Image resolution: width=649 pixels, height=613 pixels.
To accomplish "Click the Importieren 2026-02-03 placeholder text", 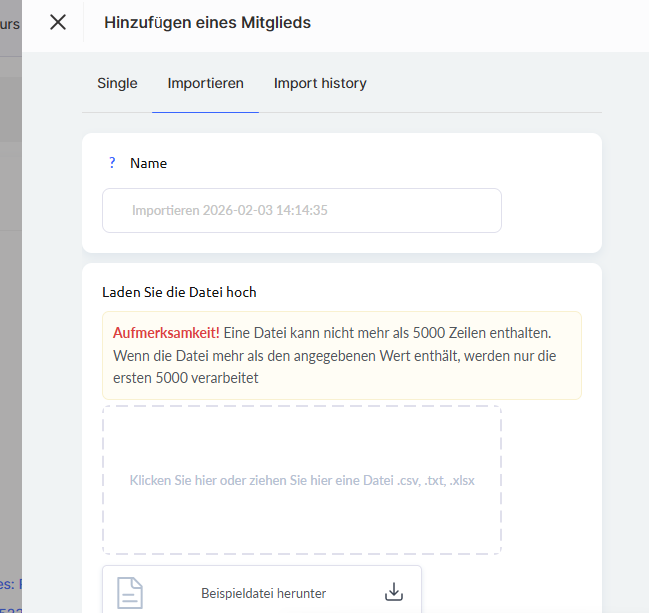I will click(230, 211).
